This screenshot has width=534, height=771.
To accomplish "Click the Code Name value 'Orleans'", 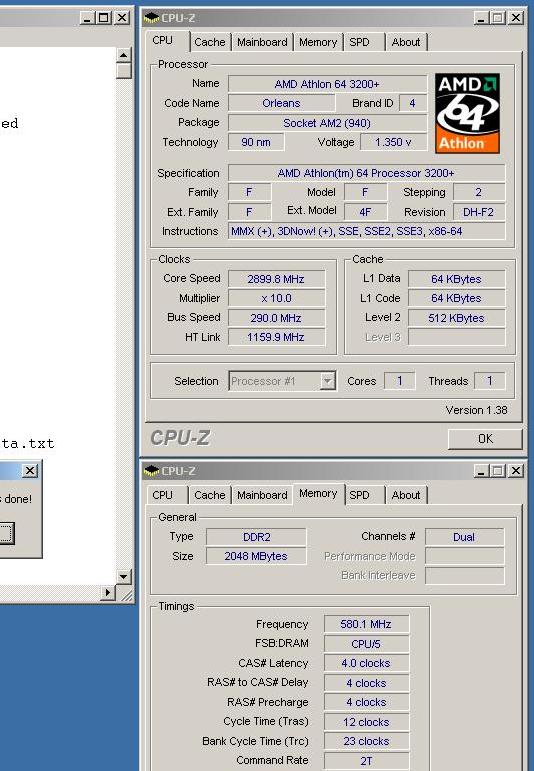I will coord(281,103).
